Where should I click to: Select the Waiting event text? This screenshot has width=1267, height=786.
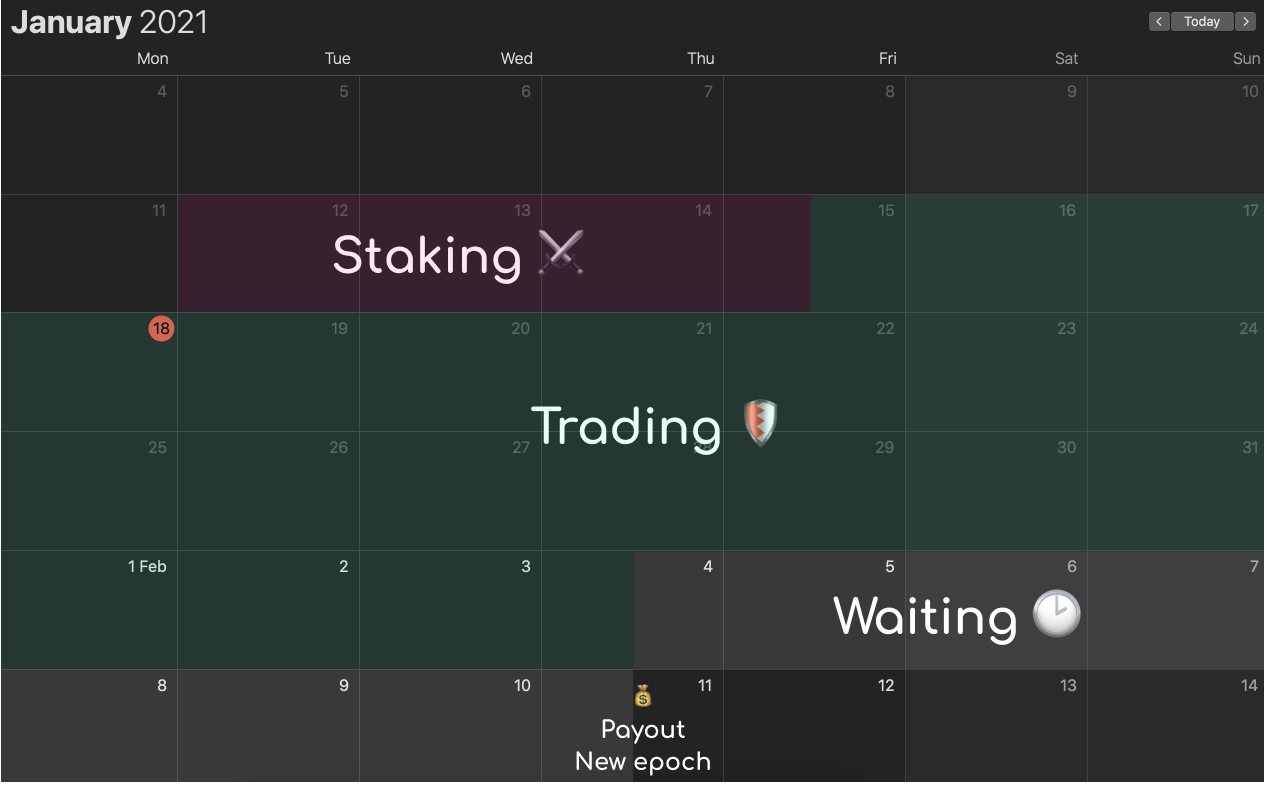point(925,616)
